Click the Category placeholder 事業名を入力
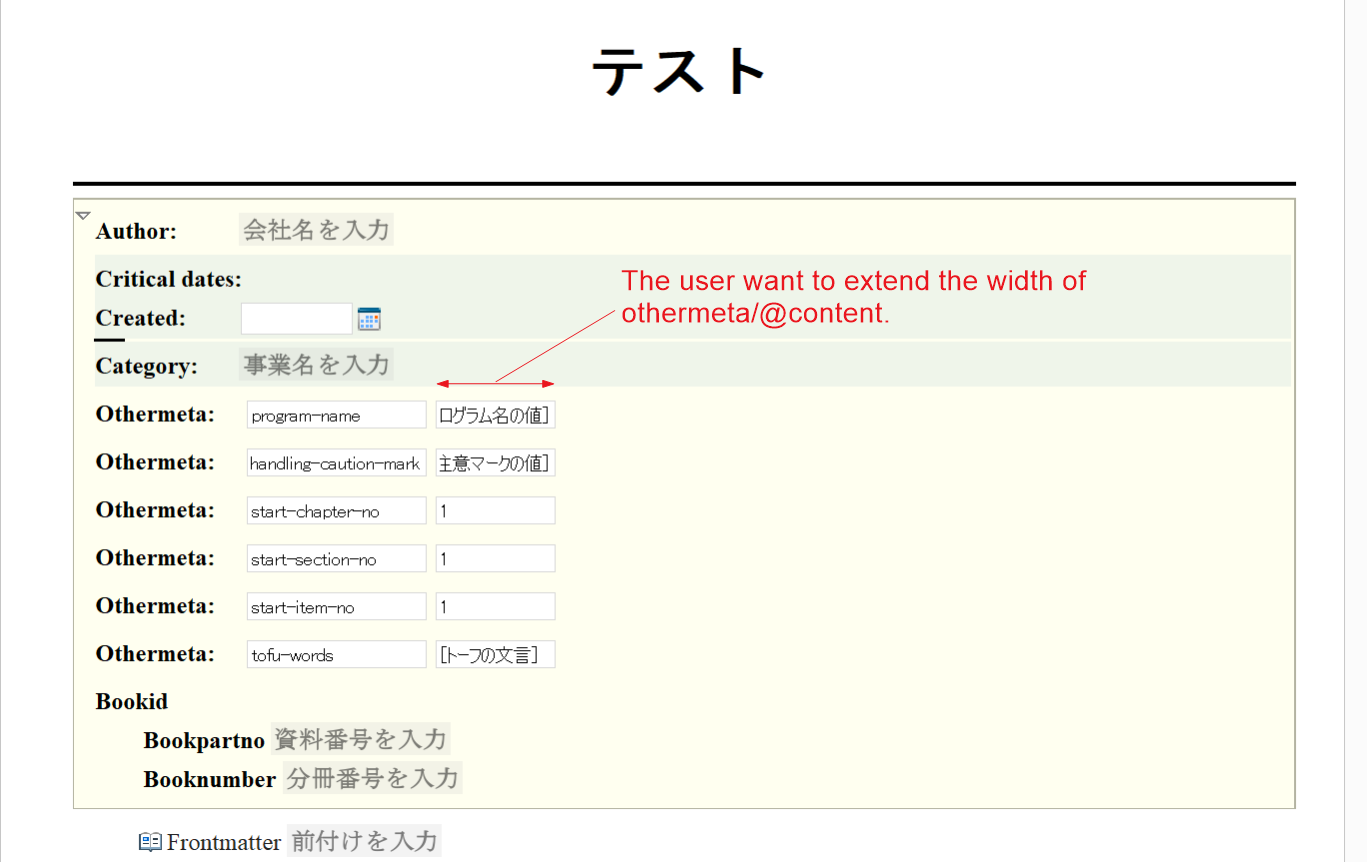 (316, 364)
